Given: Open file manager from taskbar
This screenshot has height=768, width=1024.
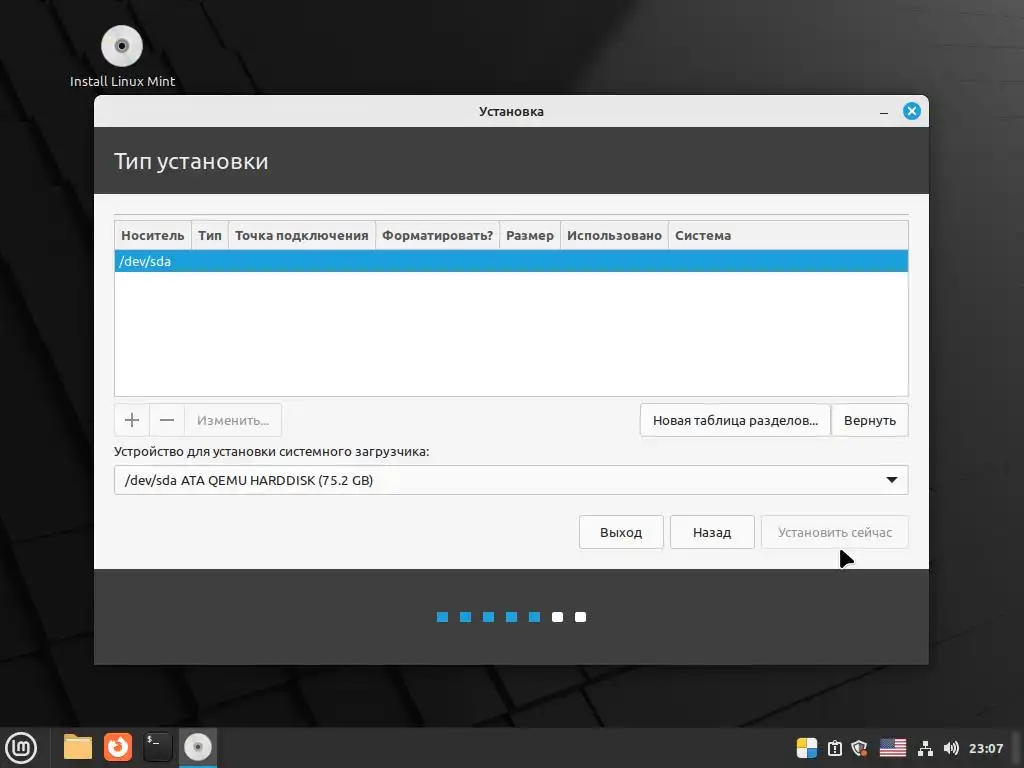Looking at the screenshot, I should pos(78,747).
